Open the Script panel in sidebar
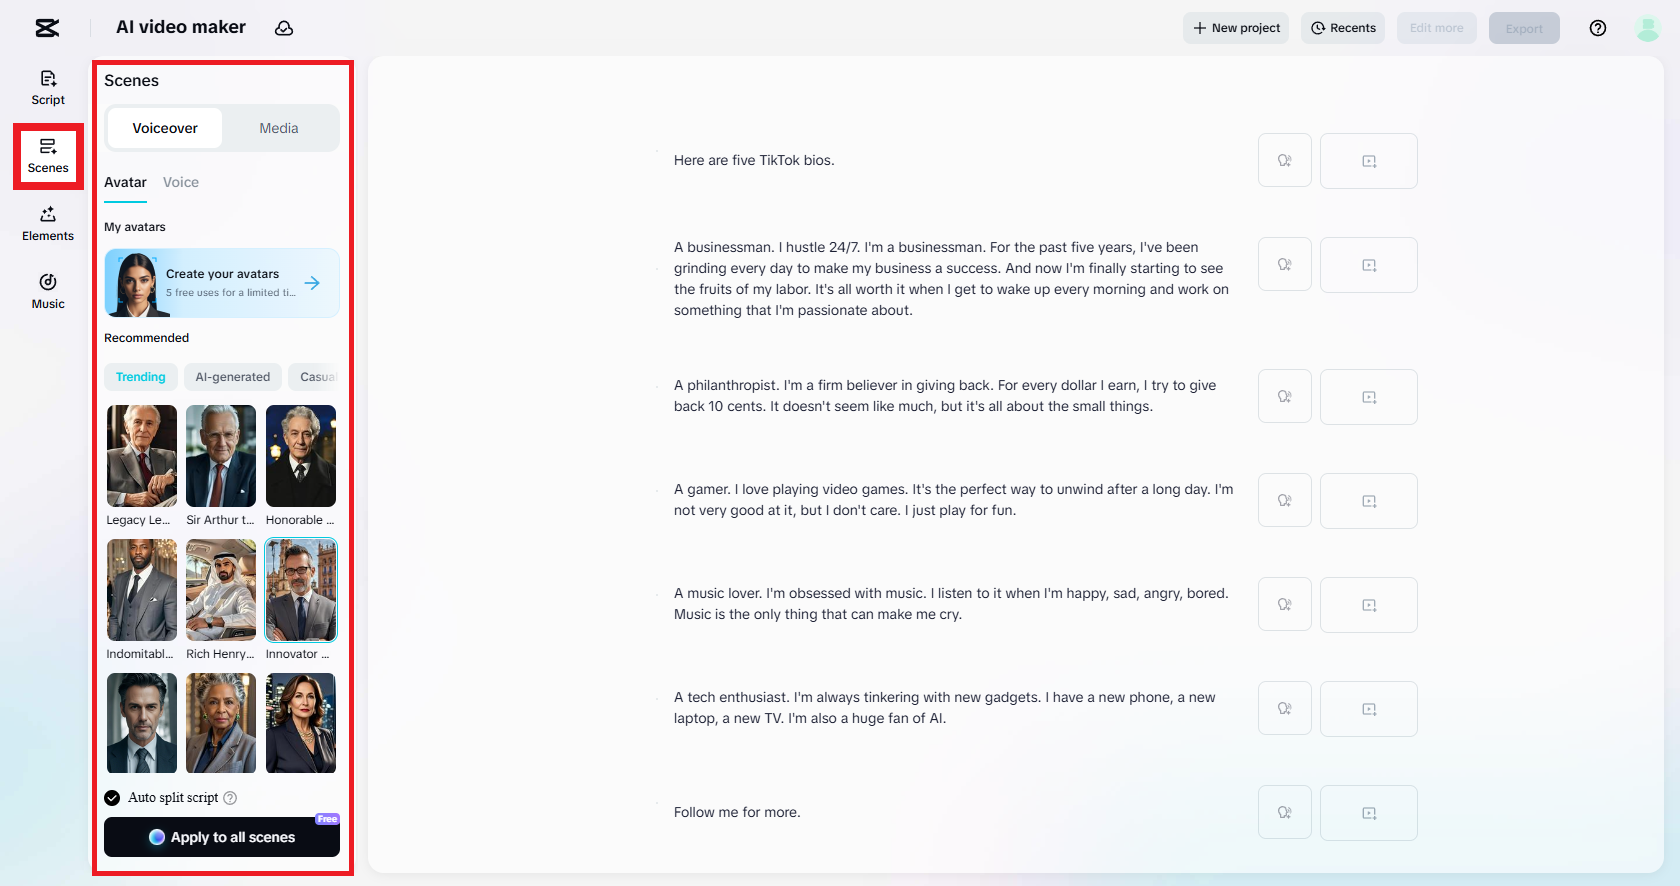This screenshot has width=1680, height=886. pyautogui.click(x=48, y=87)
